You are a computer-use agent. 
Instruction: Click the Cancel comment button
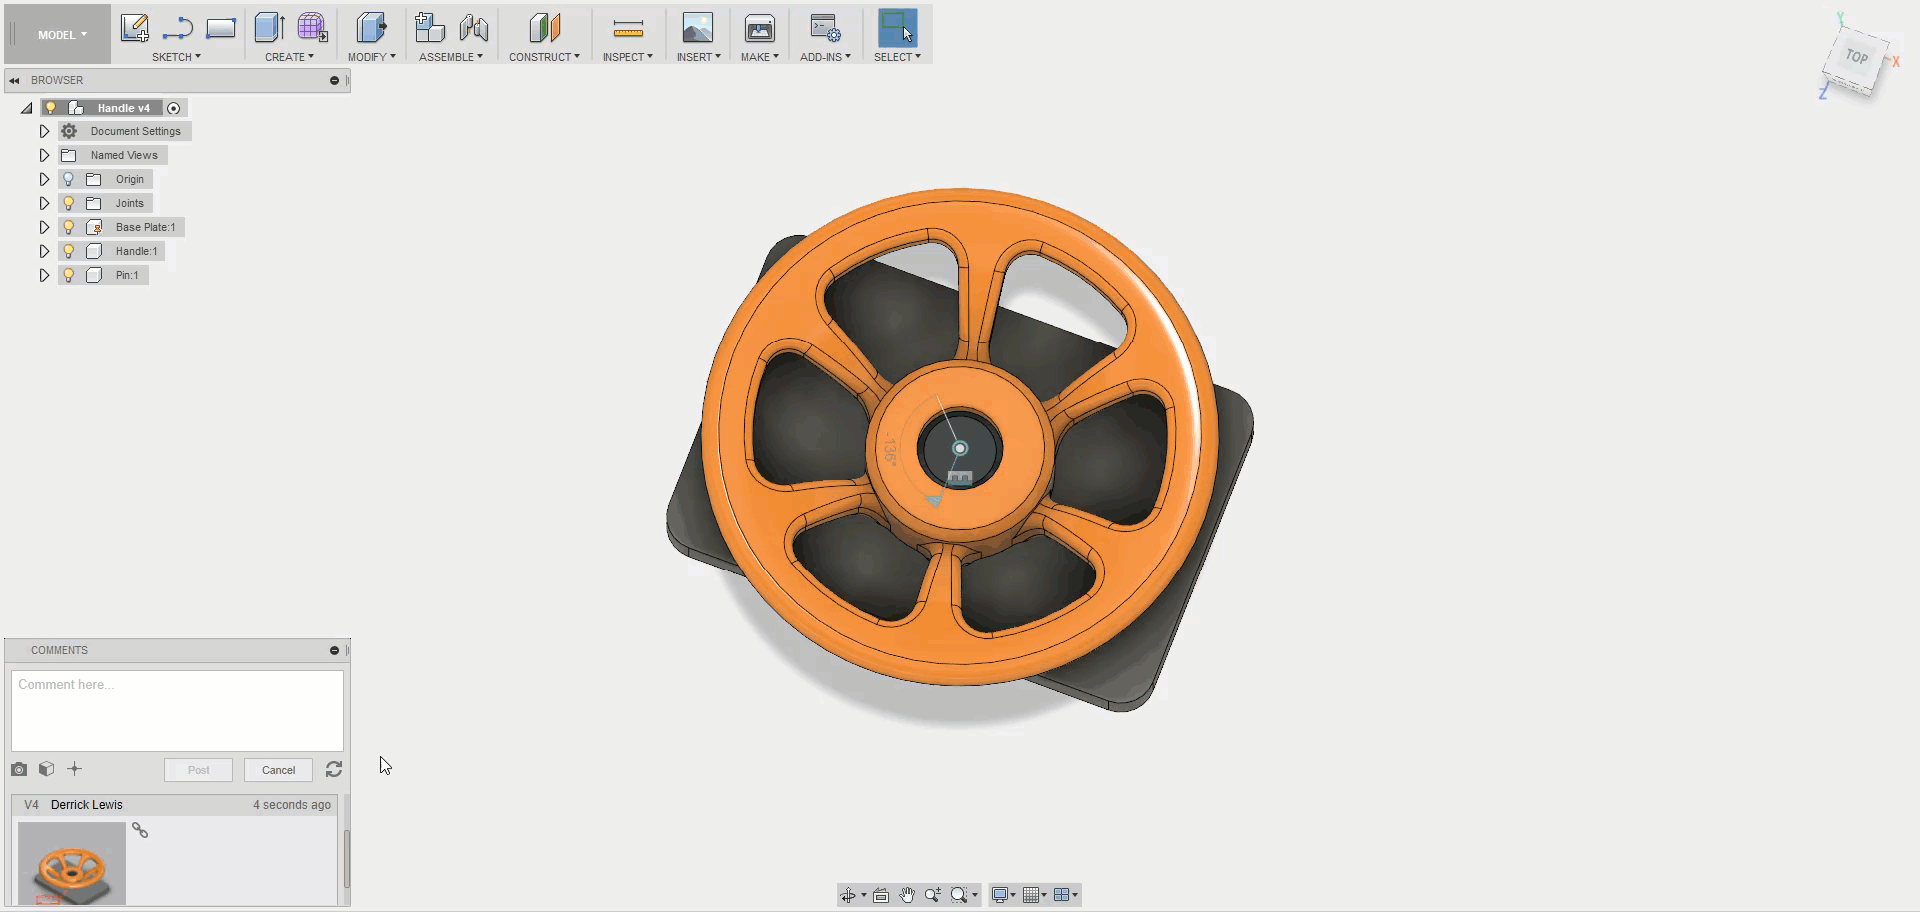point(278,770)
